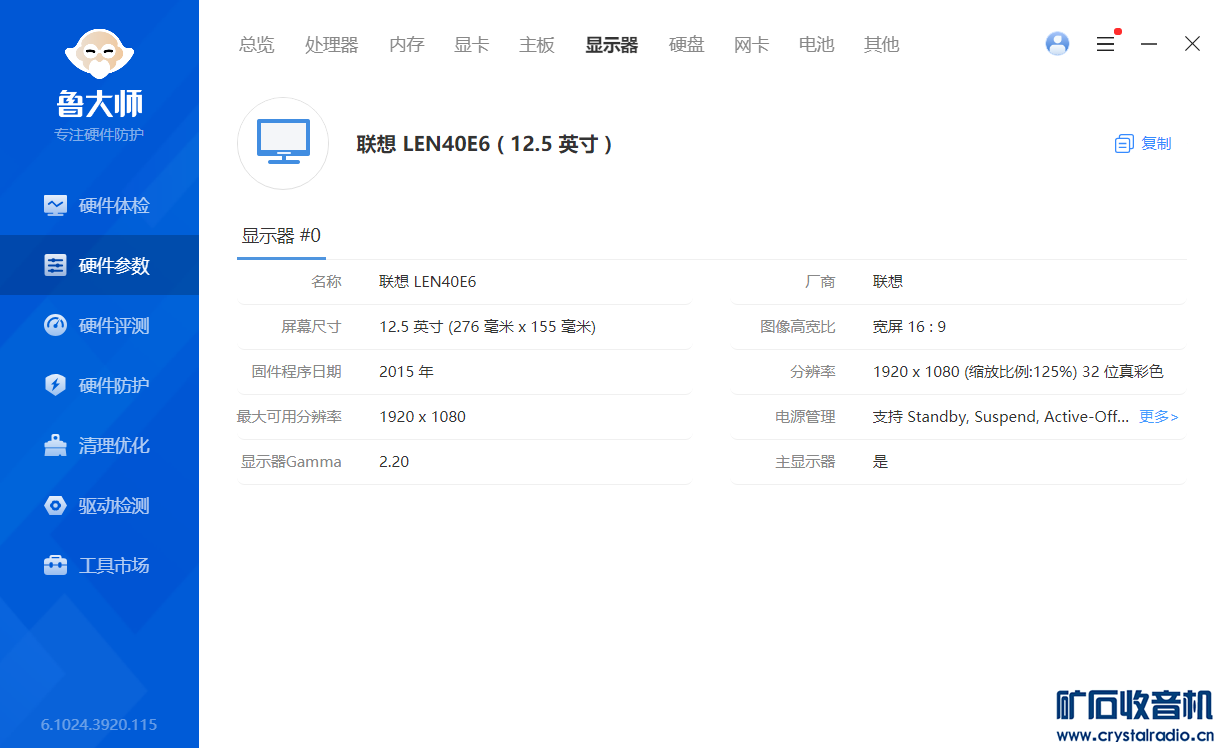Switch to the 处理器 tab

(x=332, y=44)
